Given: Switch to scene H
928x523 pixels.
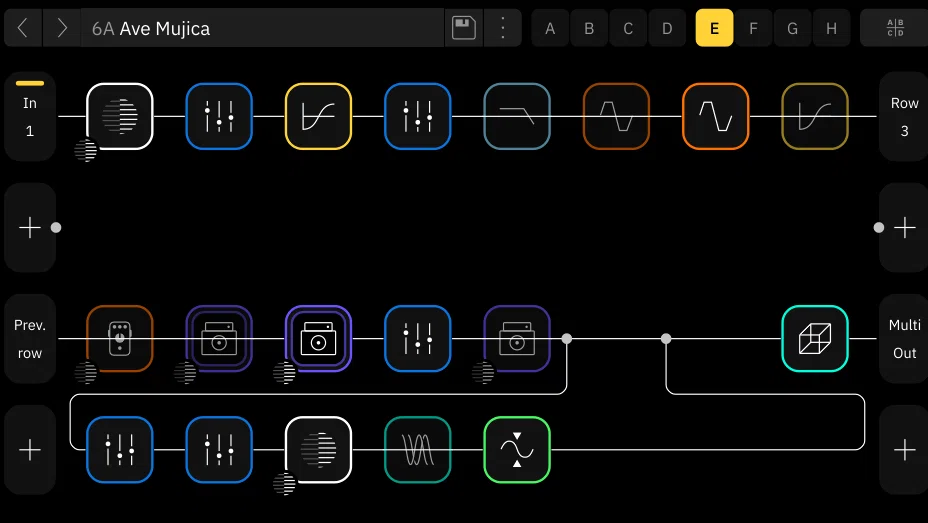Looking at the screenshot, I should tap(832, 28).
